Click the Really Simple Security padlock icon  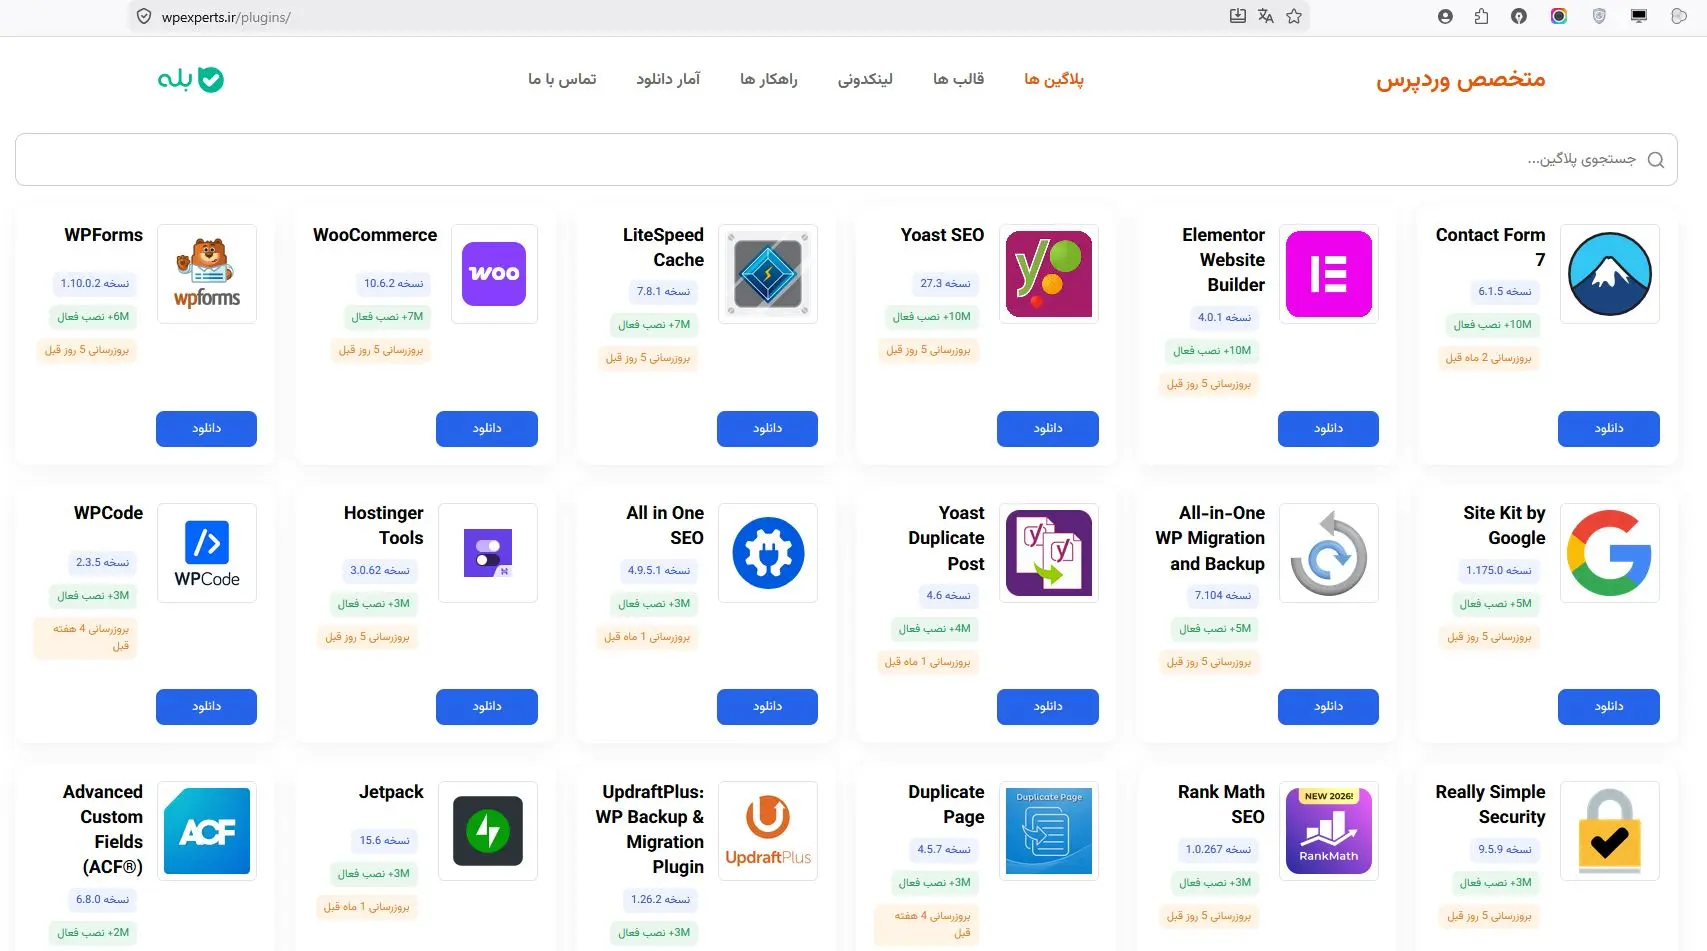pyautogui.click(x=1609, y=831)
